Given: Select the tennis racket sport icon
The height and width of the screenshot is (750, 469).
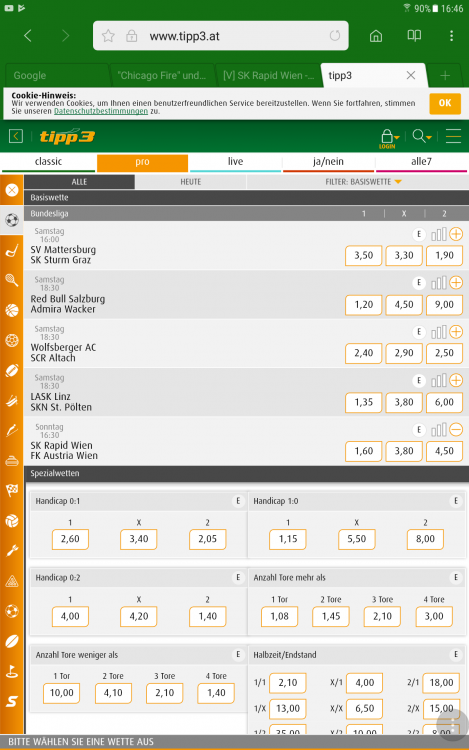Looking at the screenshot, I should tap(12, 280).
